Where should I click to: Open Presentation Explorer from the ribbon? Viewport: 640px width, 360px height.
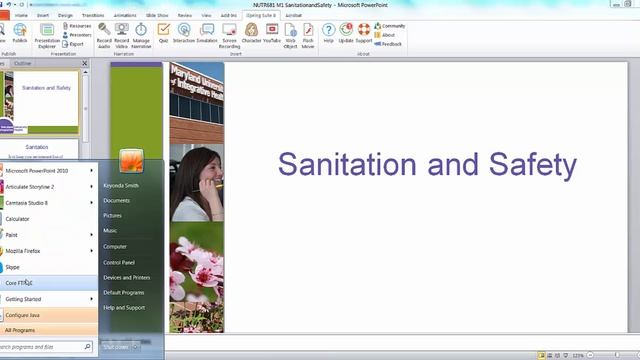pos(47,36)
